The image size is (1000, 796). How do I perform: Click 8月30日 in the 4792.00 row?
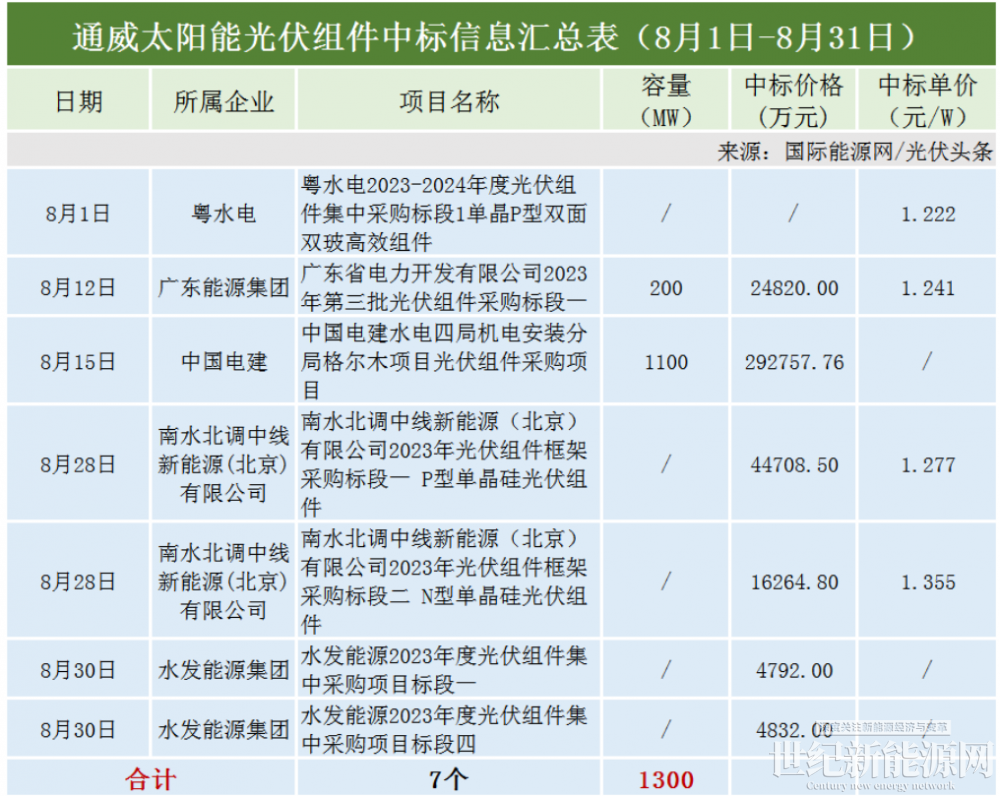click(78, 670)
